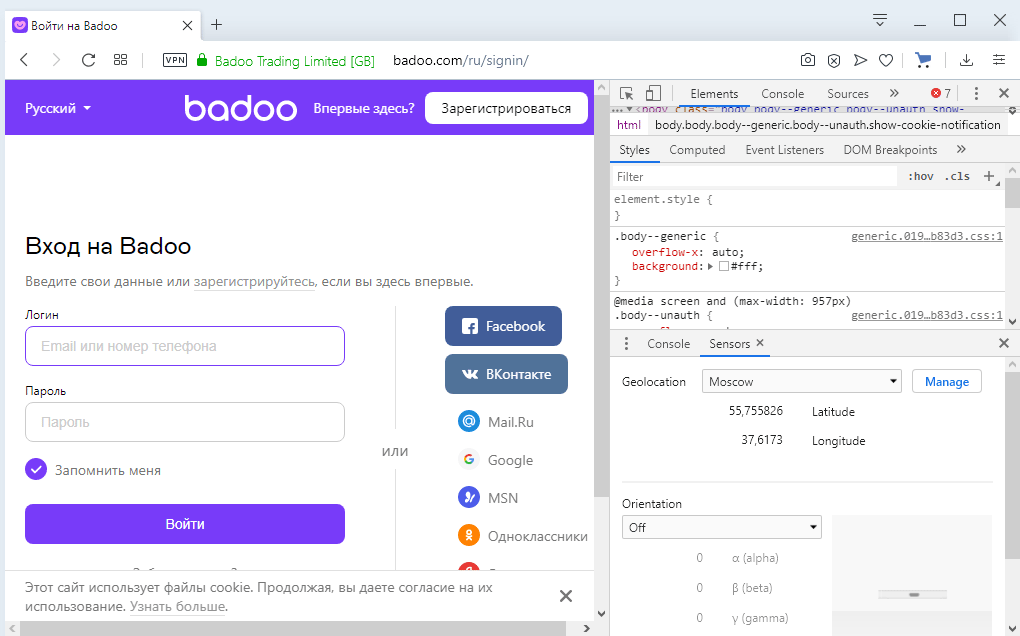The image size is (1020, 636).
Task: Open the speed dial grid icon
Action: [121, 60]
